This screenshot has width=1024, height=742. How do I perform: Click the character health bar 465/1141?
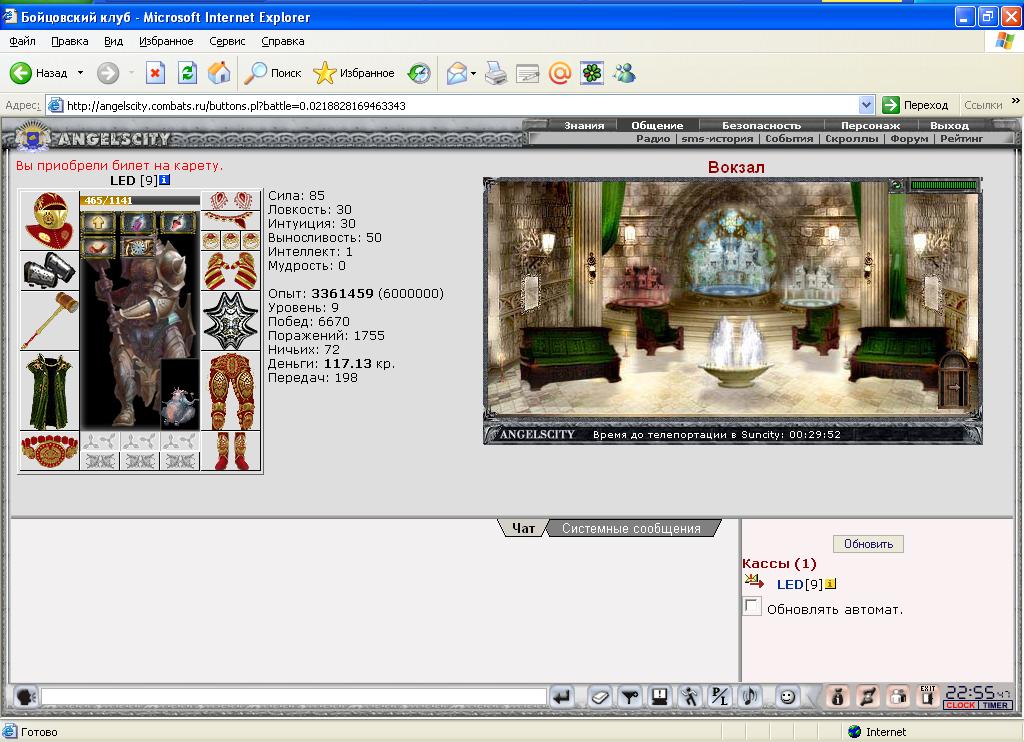(139, 201)
